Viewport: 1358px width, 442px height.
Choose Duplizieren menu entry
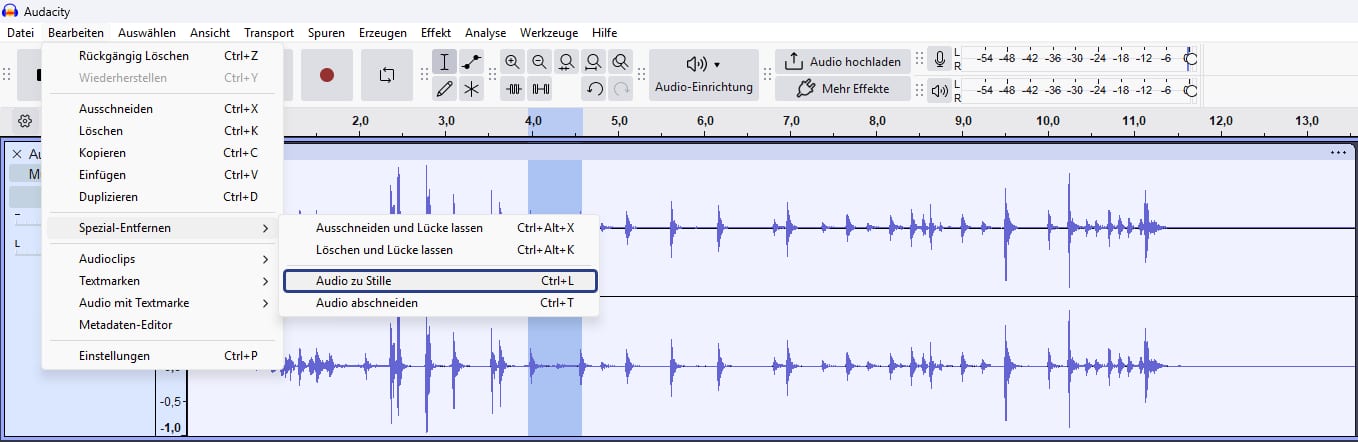pos(162,197)
